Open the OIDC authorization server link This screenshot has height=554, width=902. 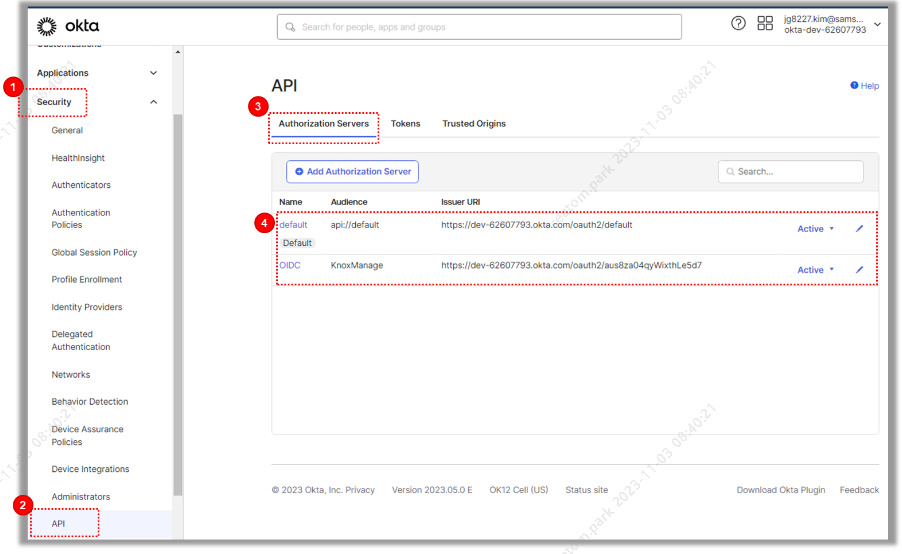(290, 265)
